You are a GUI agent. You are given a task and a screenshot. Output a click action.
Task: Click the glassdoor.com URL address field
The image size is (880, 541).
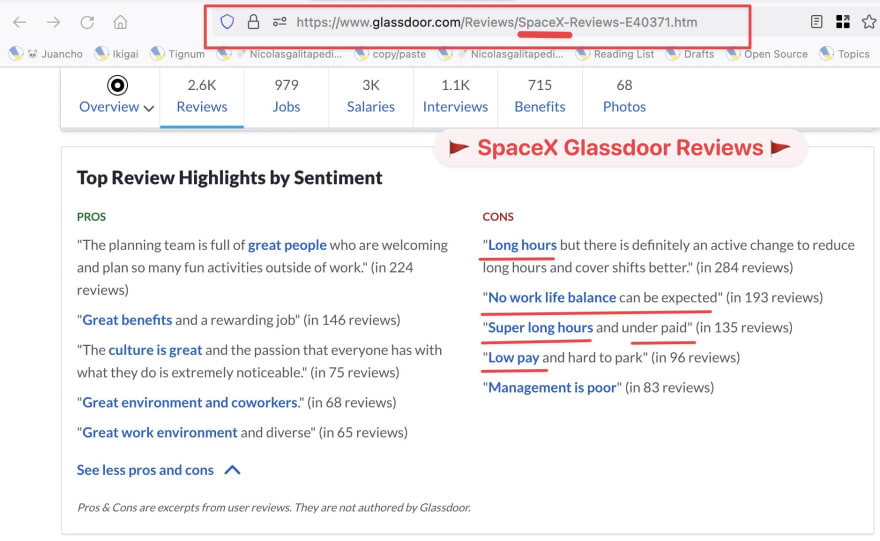tap(497, 22)
